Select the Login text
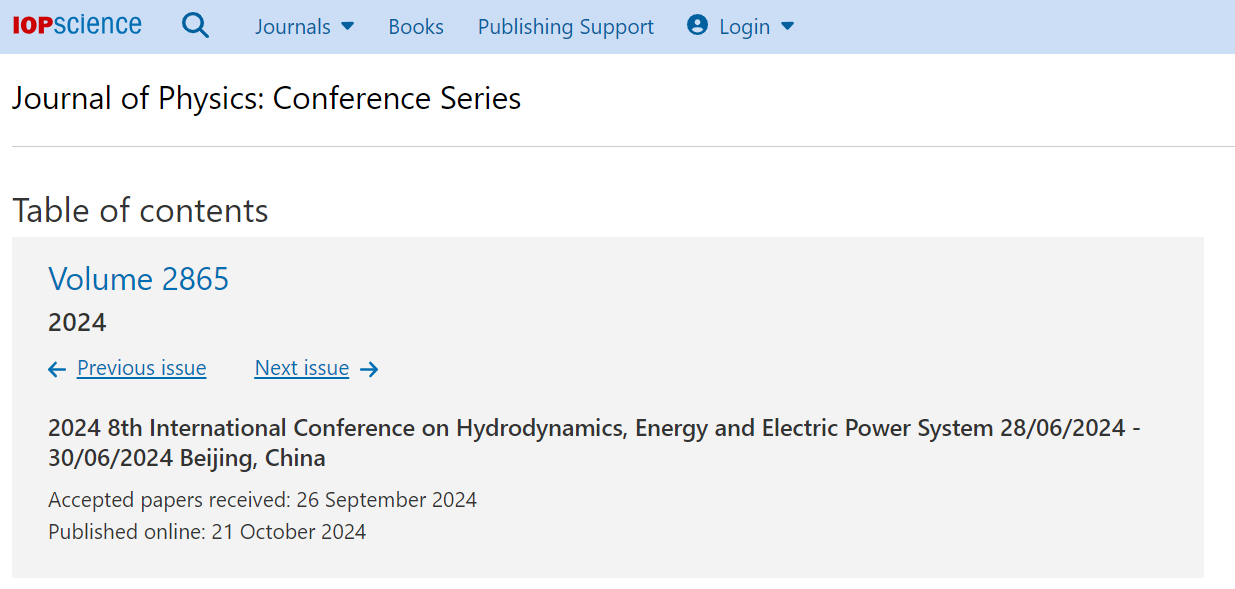Viewport: 1235px width, 589px height. tap(745, 27)
